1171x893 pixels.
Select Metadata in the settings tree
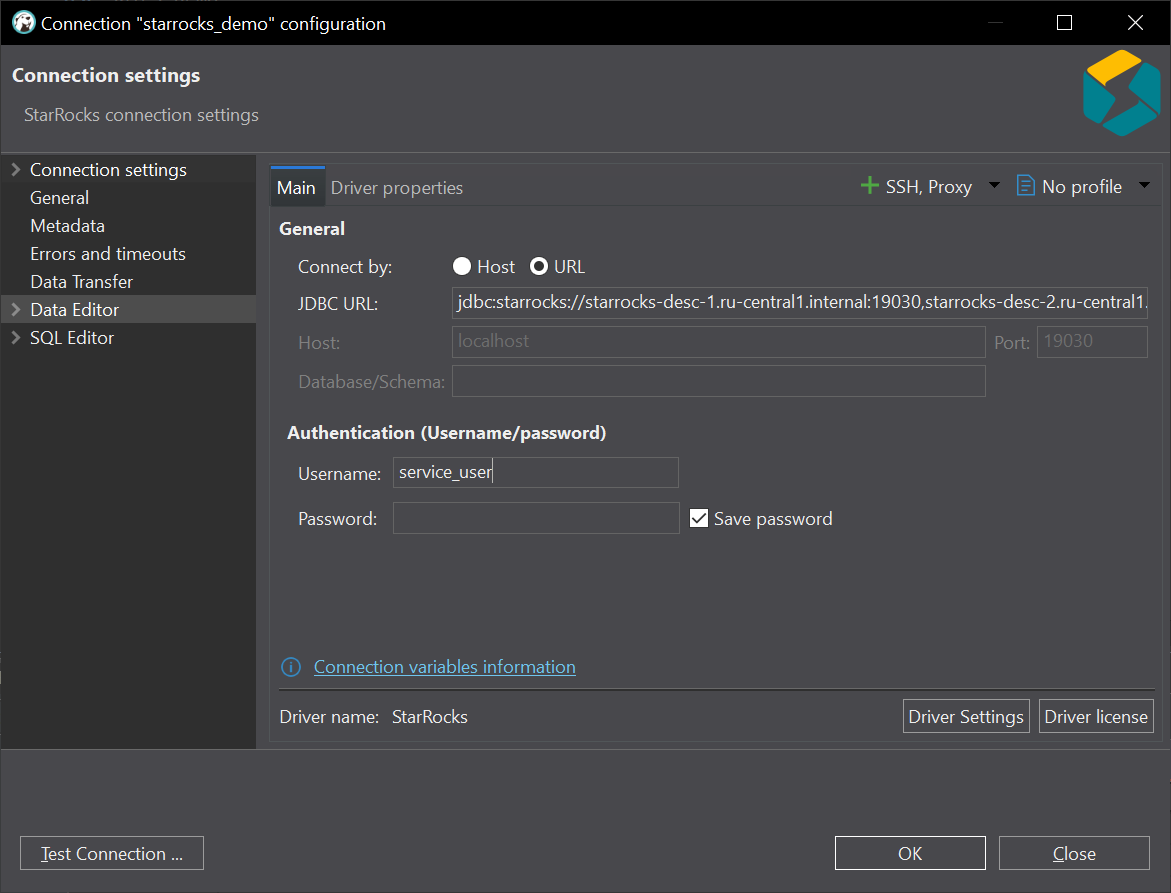point(67,225)
